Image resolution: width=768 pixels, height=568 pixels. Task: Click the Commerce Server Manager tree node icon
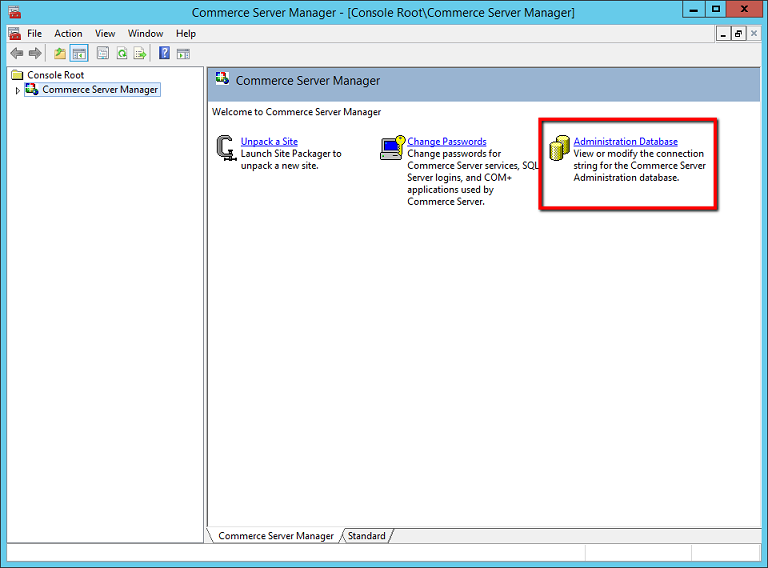point(32,89)
